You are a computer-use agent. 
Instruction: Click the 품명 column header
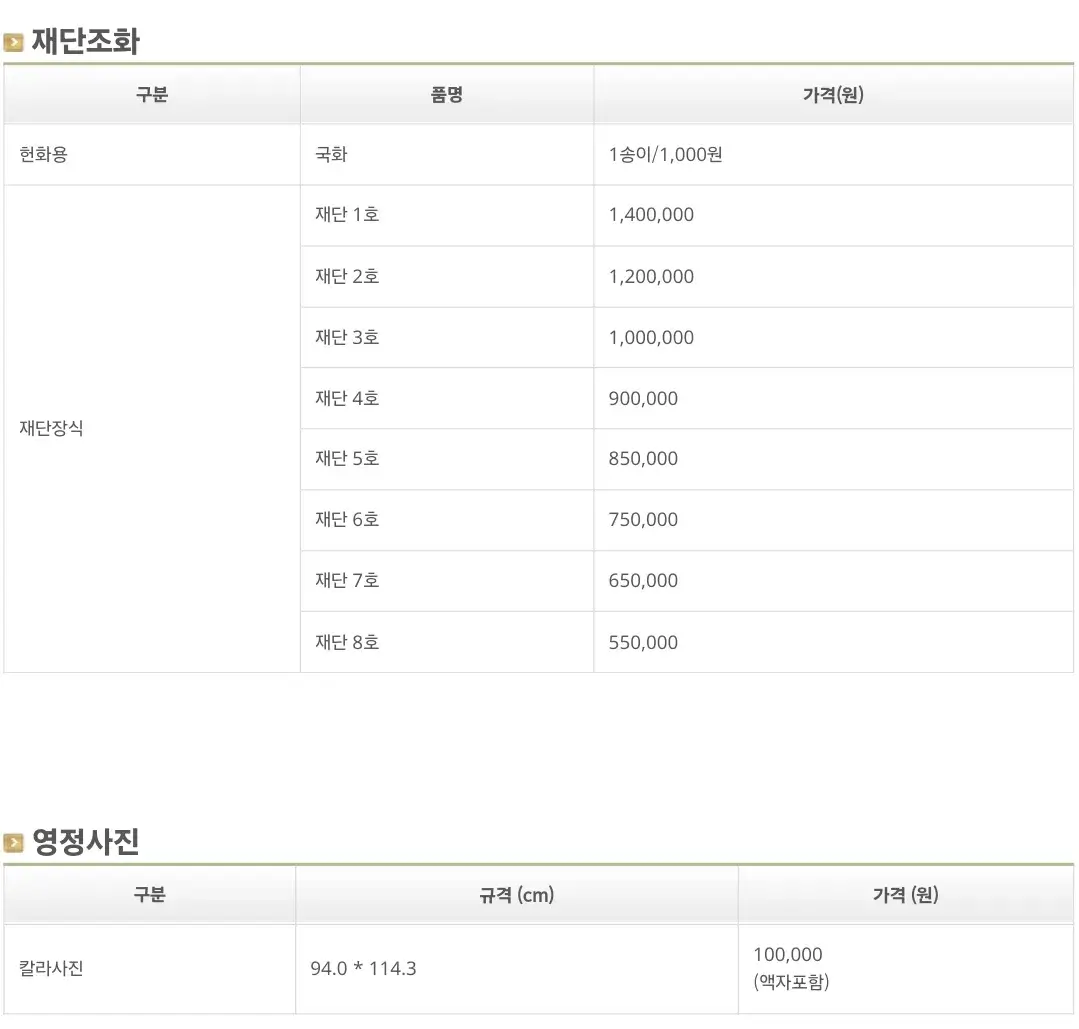pos(447,93)
